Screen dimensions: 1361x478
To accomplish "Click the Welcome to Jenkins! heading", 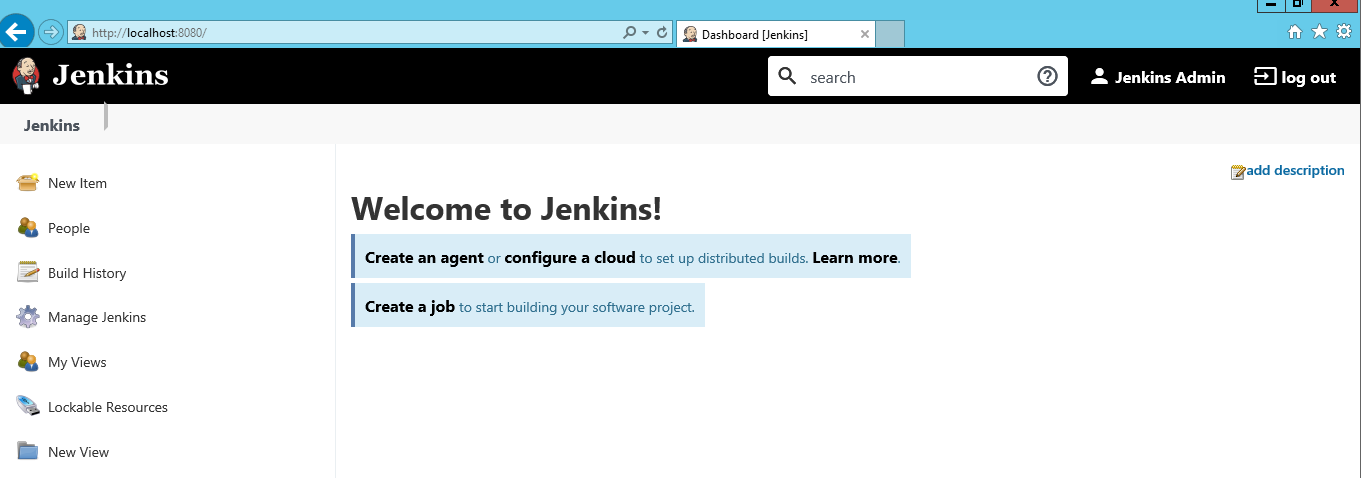I will pyautogui.click(x=506, y=209).
